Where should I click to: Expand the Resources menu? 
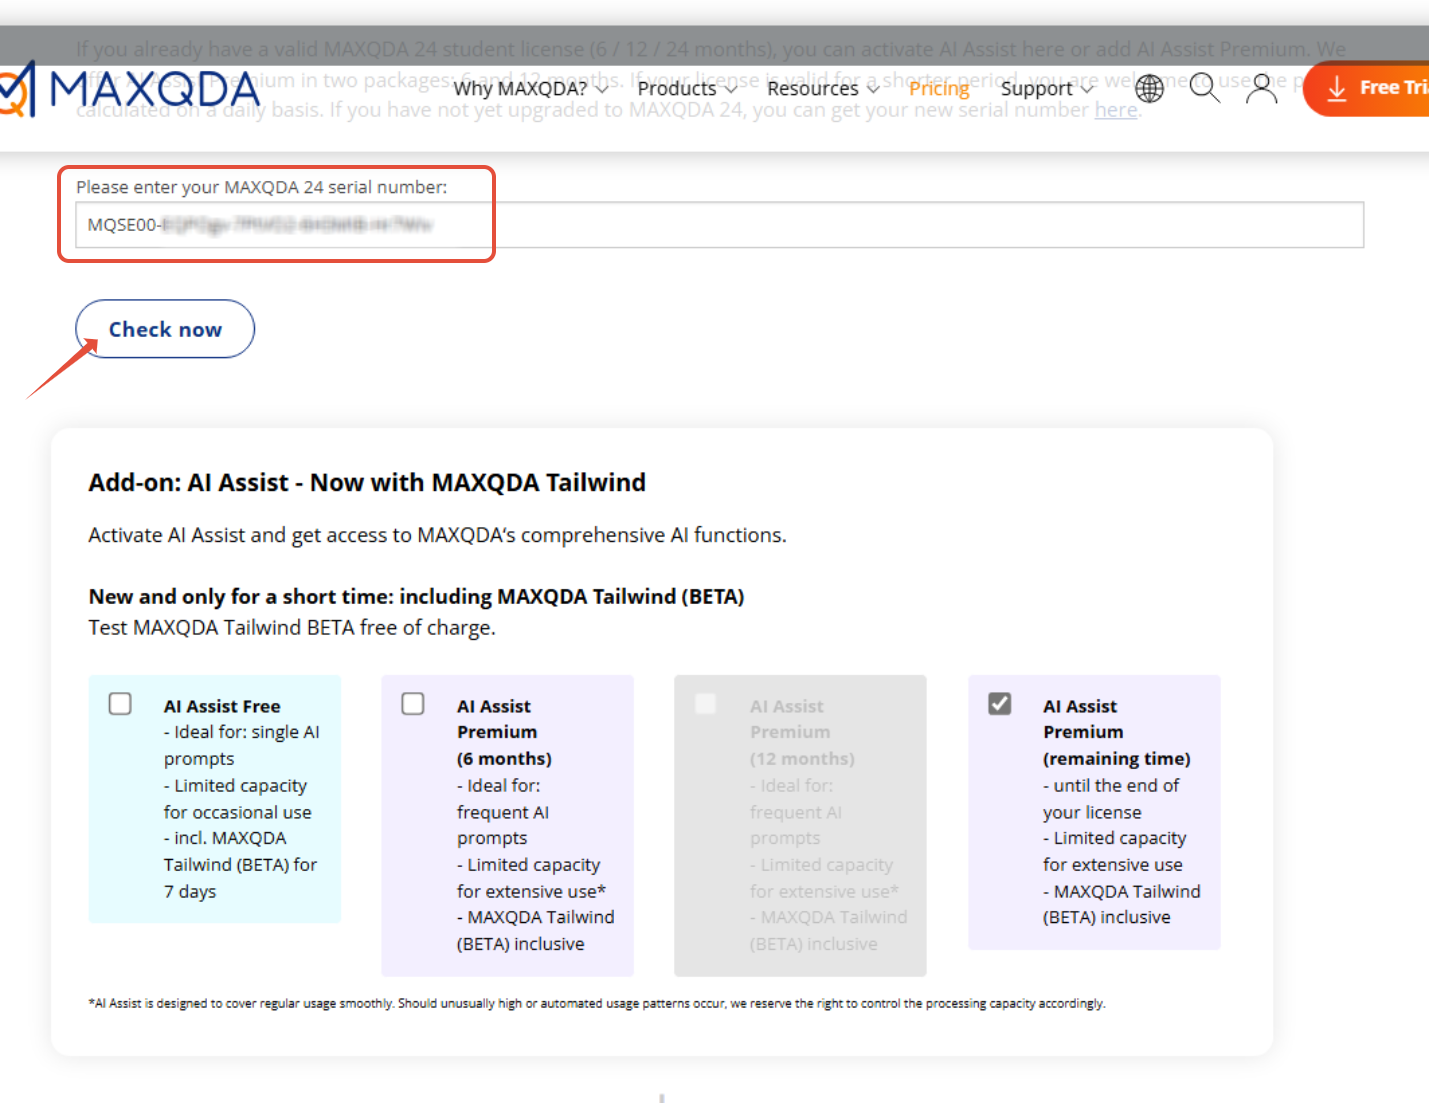823,88
